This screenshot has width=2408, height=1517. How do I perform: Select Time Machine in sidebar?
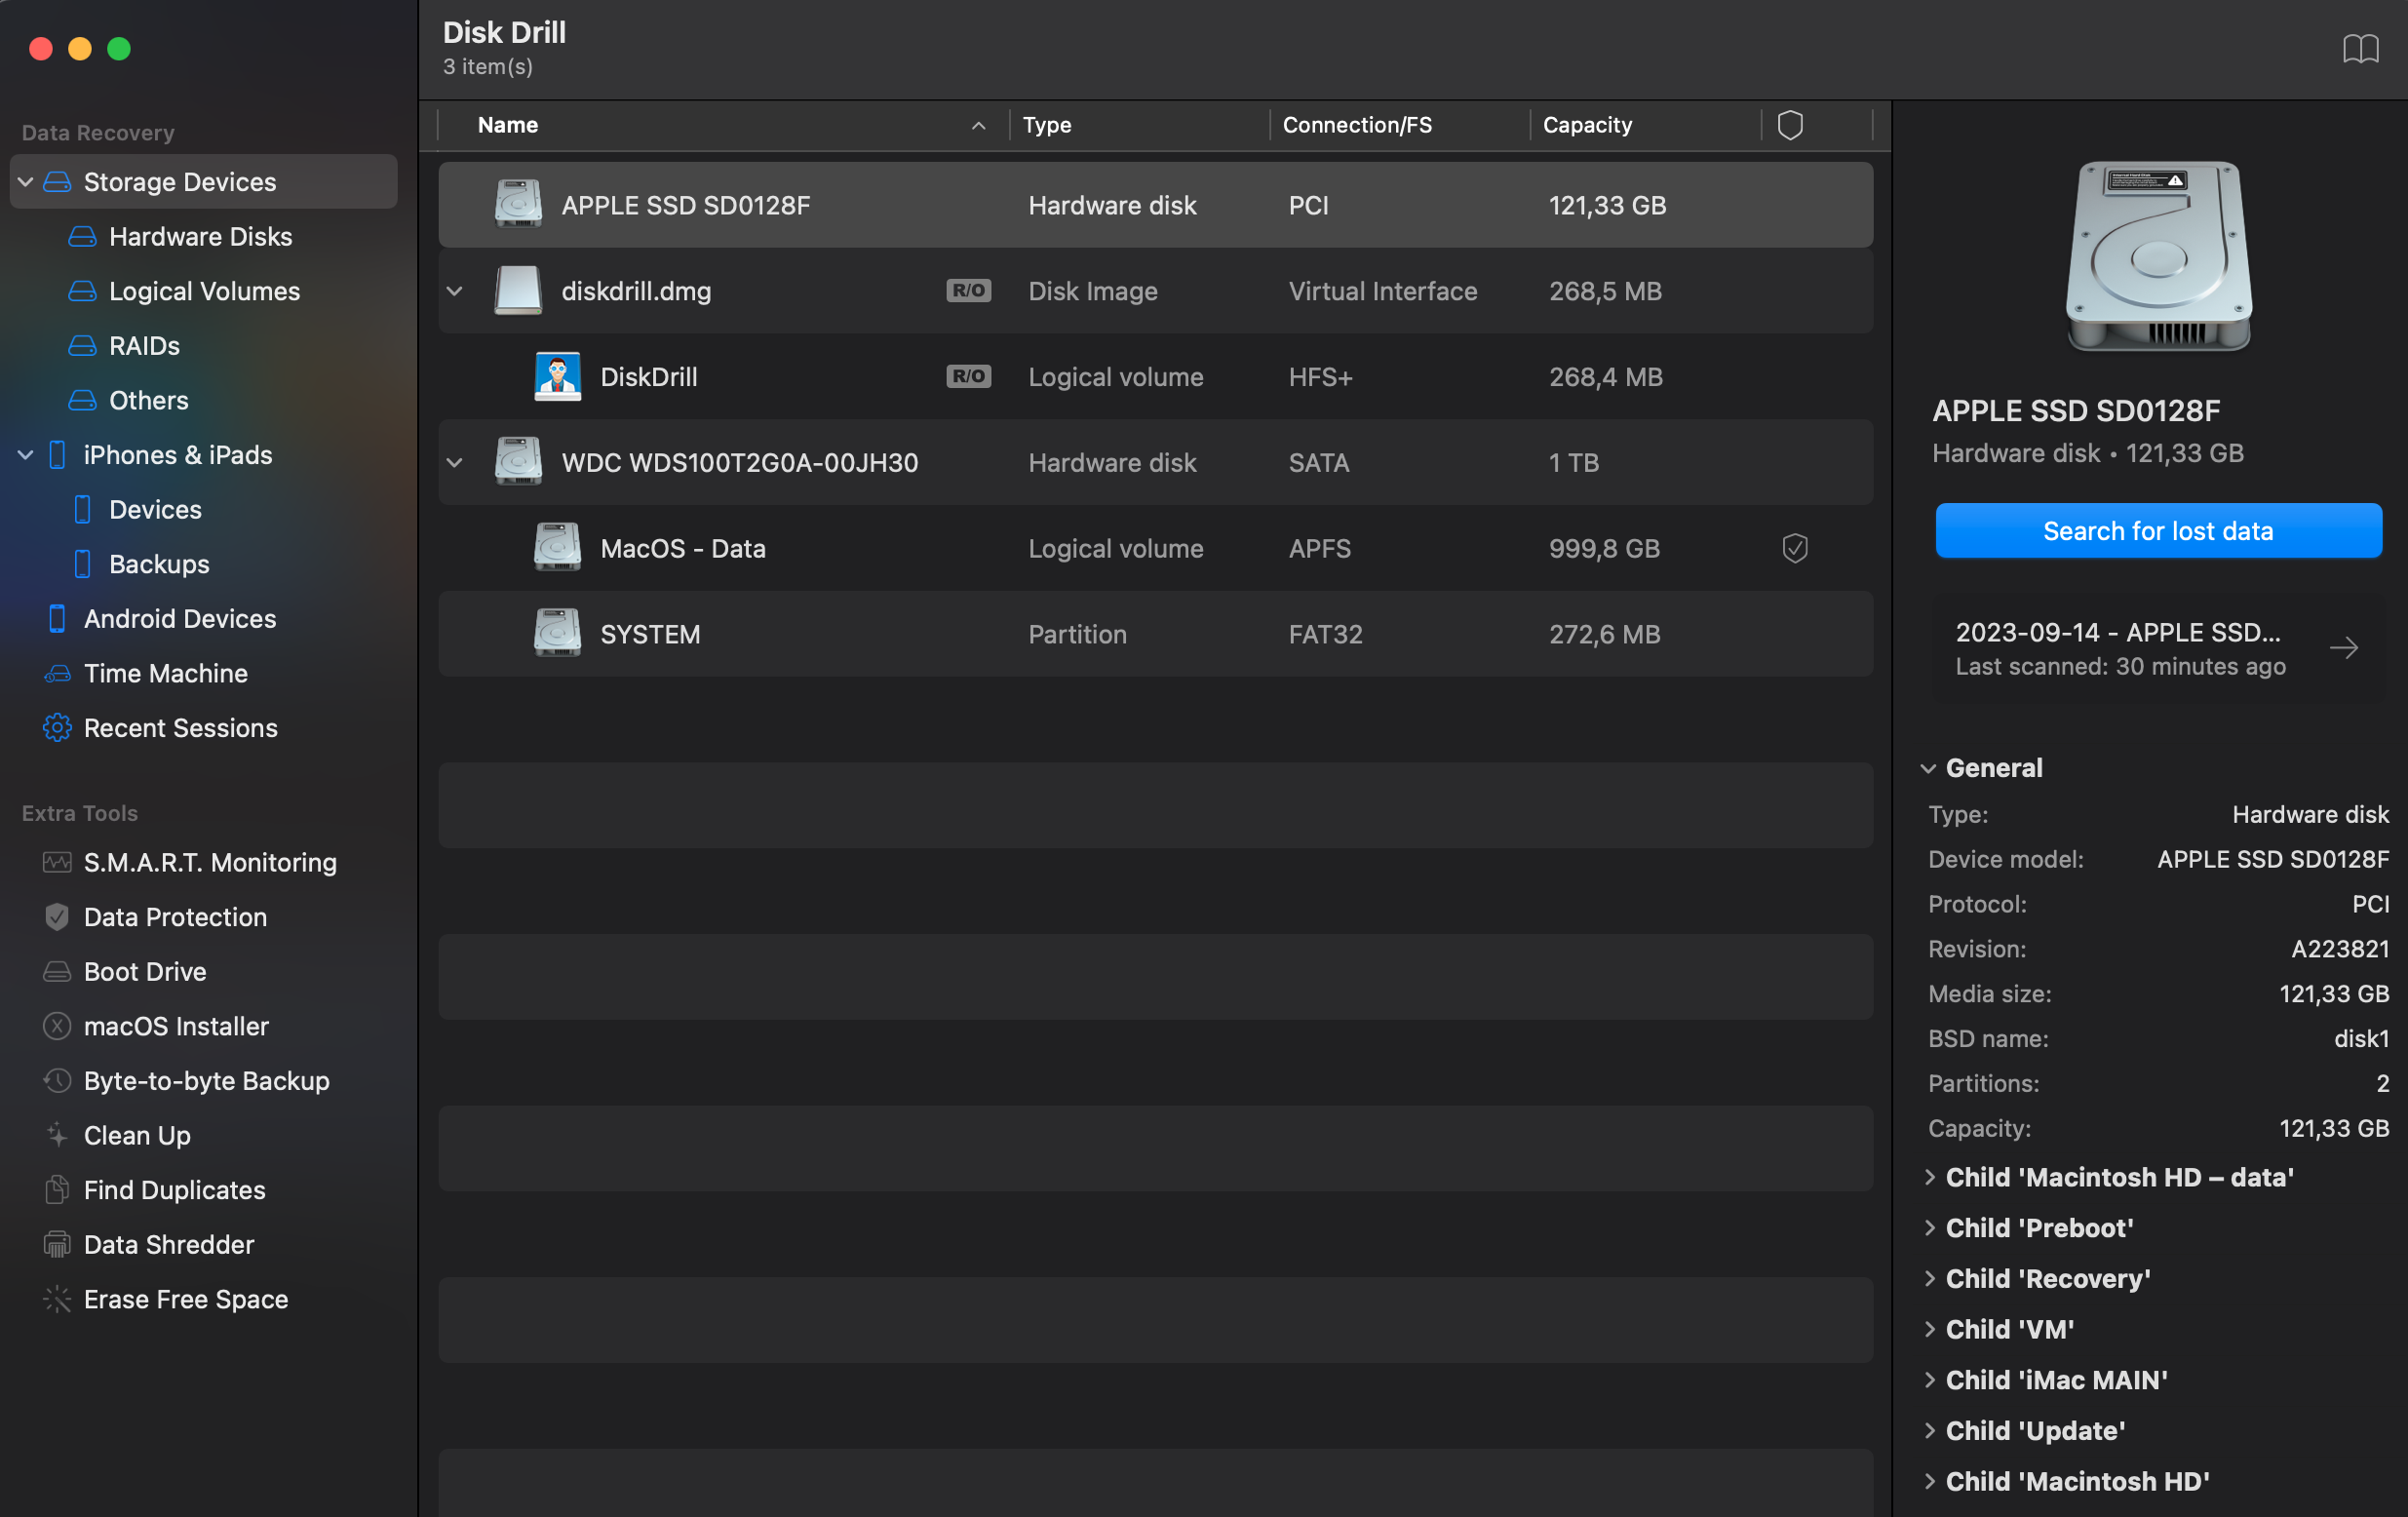tap(165, 673)
